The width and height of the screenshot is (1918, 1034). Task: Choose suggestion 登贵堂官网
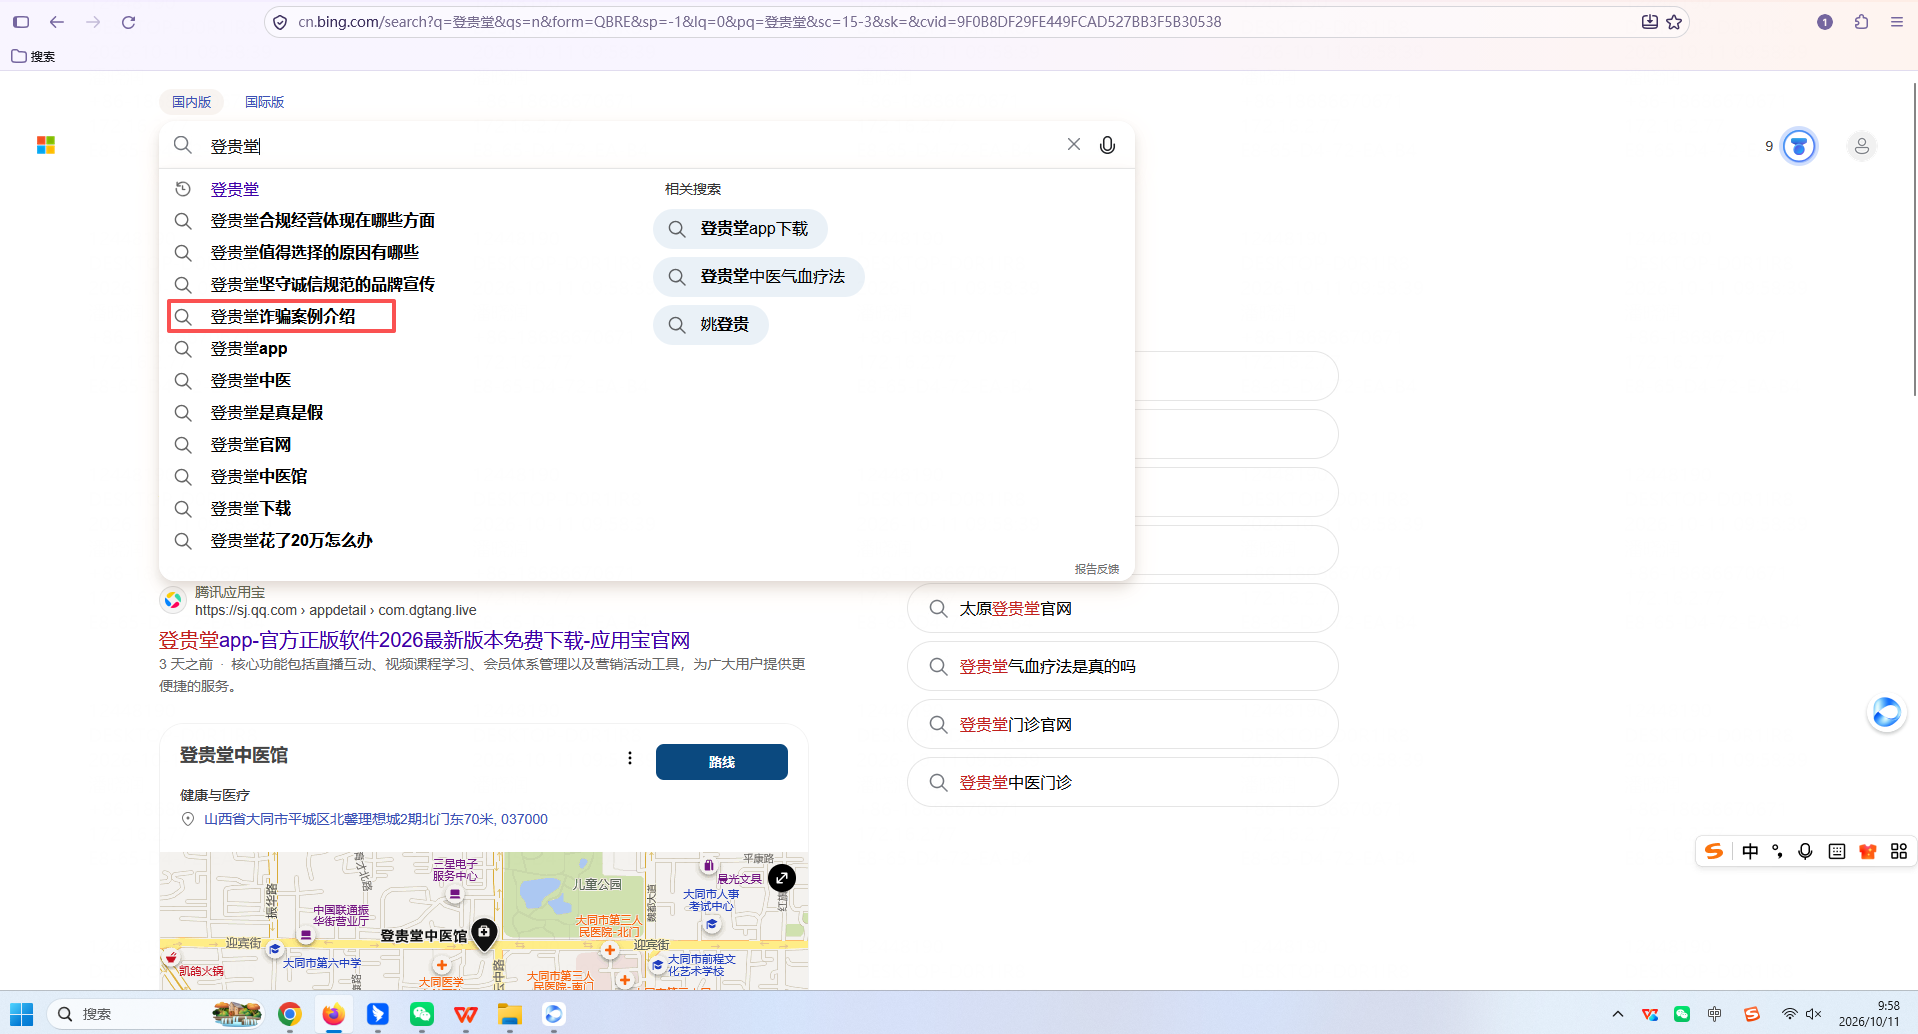[251, 445]
